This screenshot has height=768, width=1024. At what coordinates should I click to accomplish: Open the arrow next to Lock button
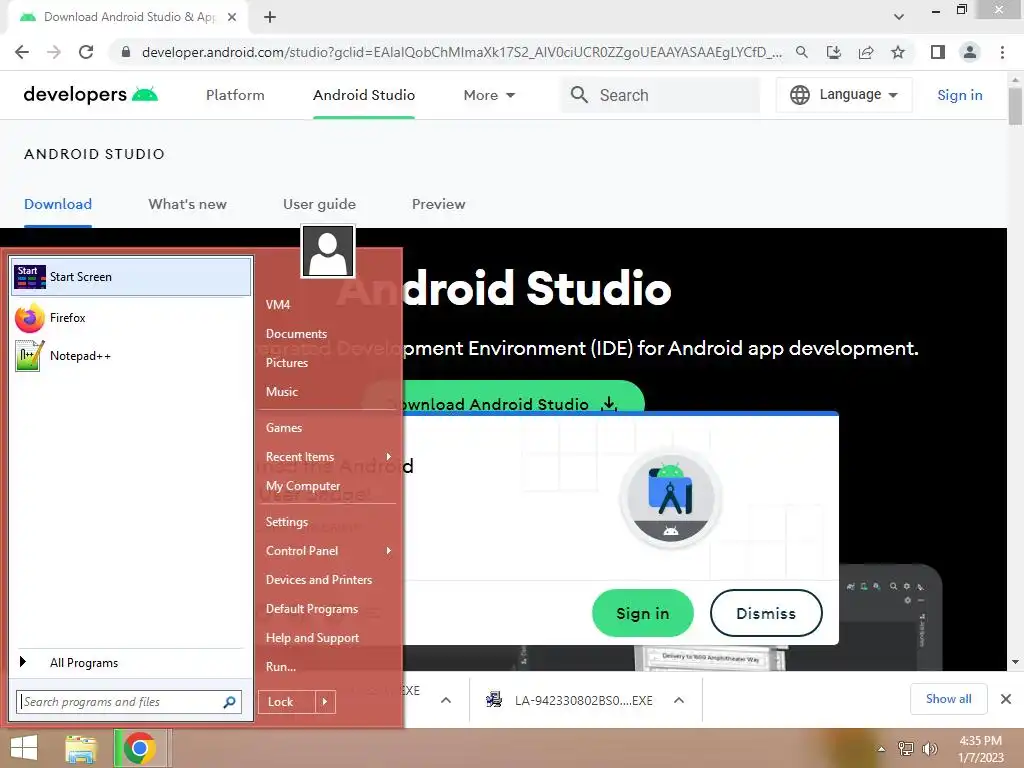[325, 702]
